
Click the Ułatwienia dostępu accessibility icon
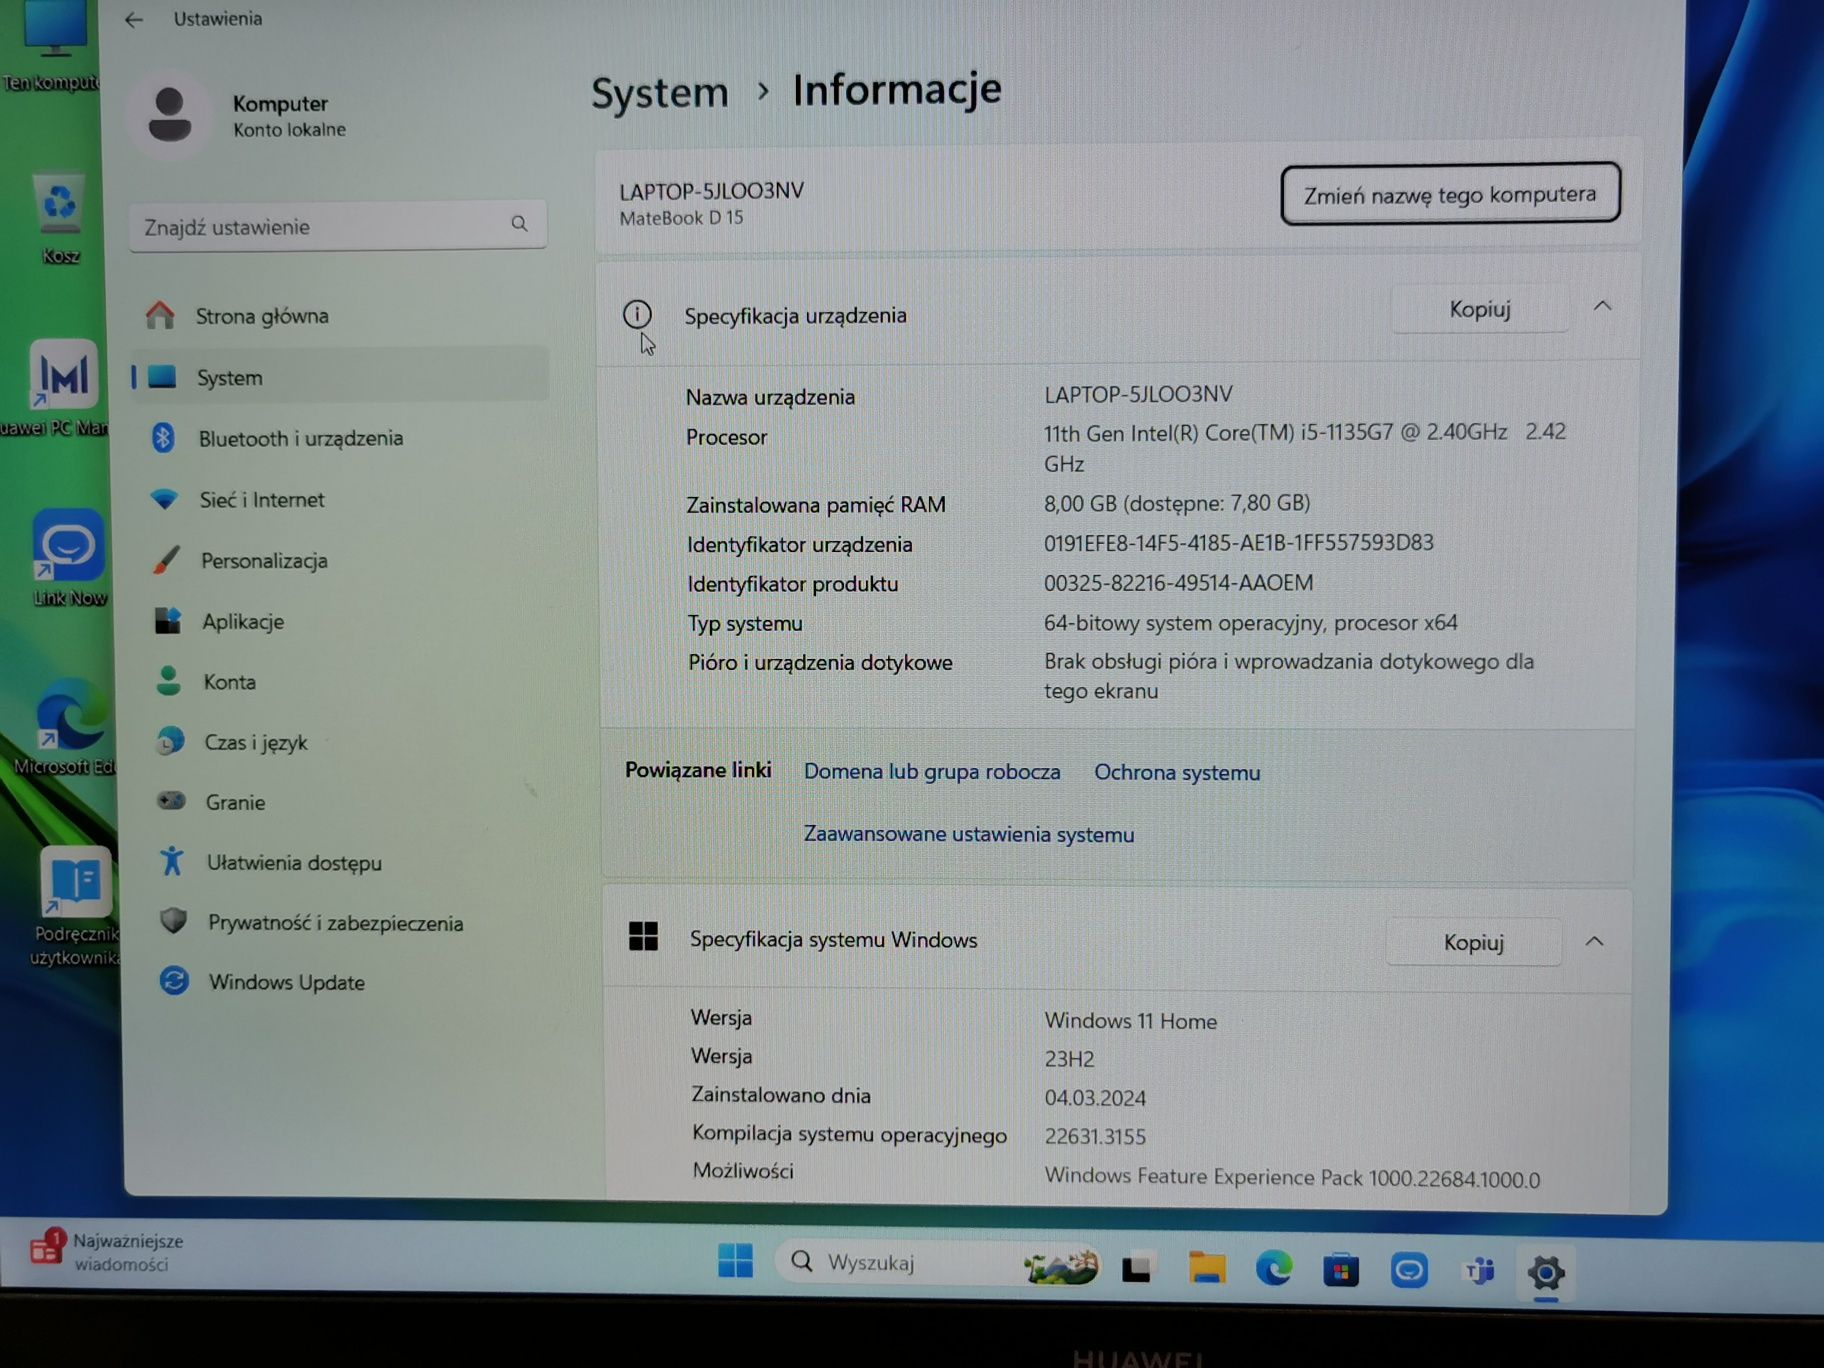(x=172, y=861)
